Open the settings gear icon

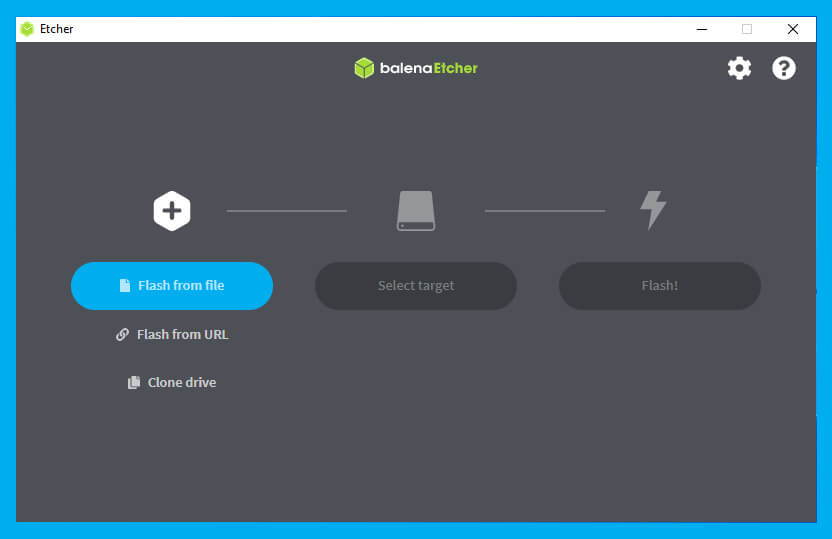point(739,68)
